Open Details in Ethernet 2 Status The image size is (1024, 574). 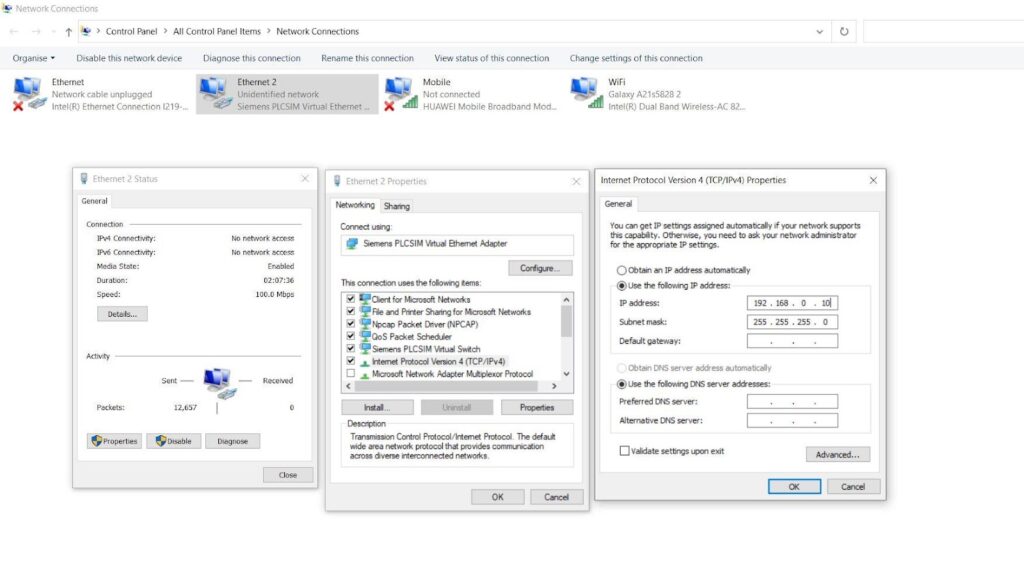[122, 314]
